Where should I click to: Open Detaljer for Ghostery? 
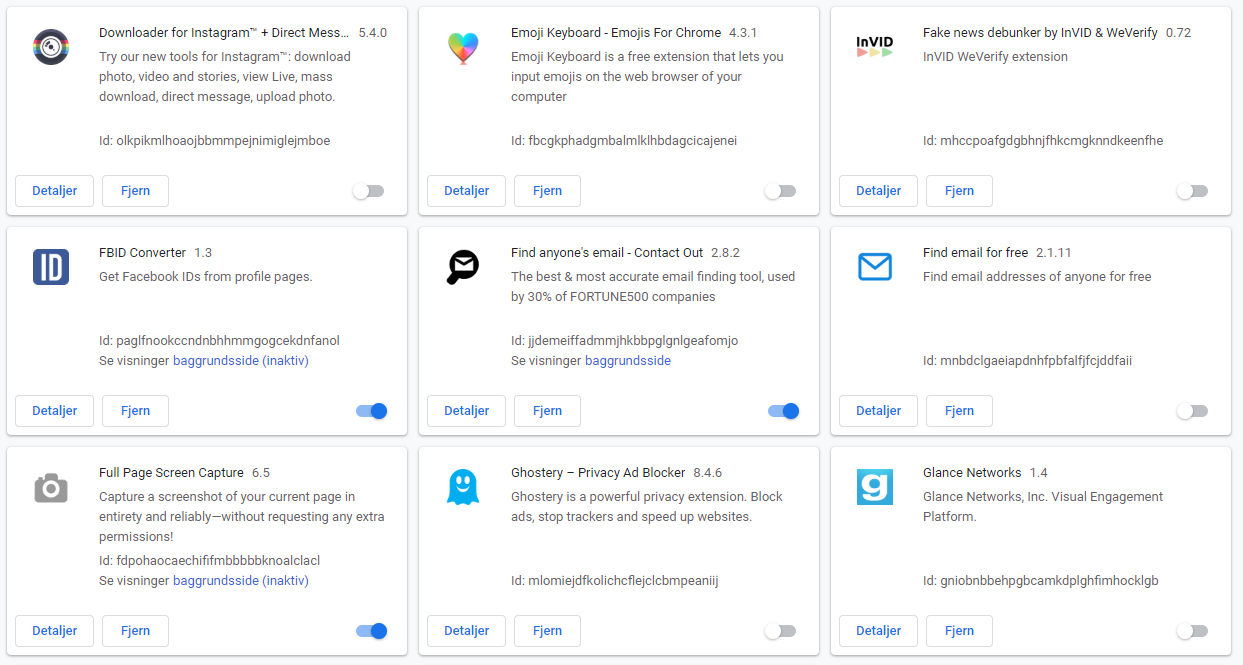(466, 631)
